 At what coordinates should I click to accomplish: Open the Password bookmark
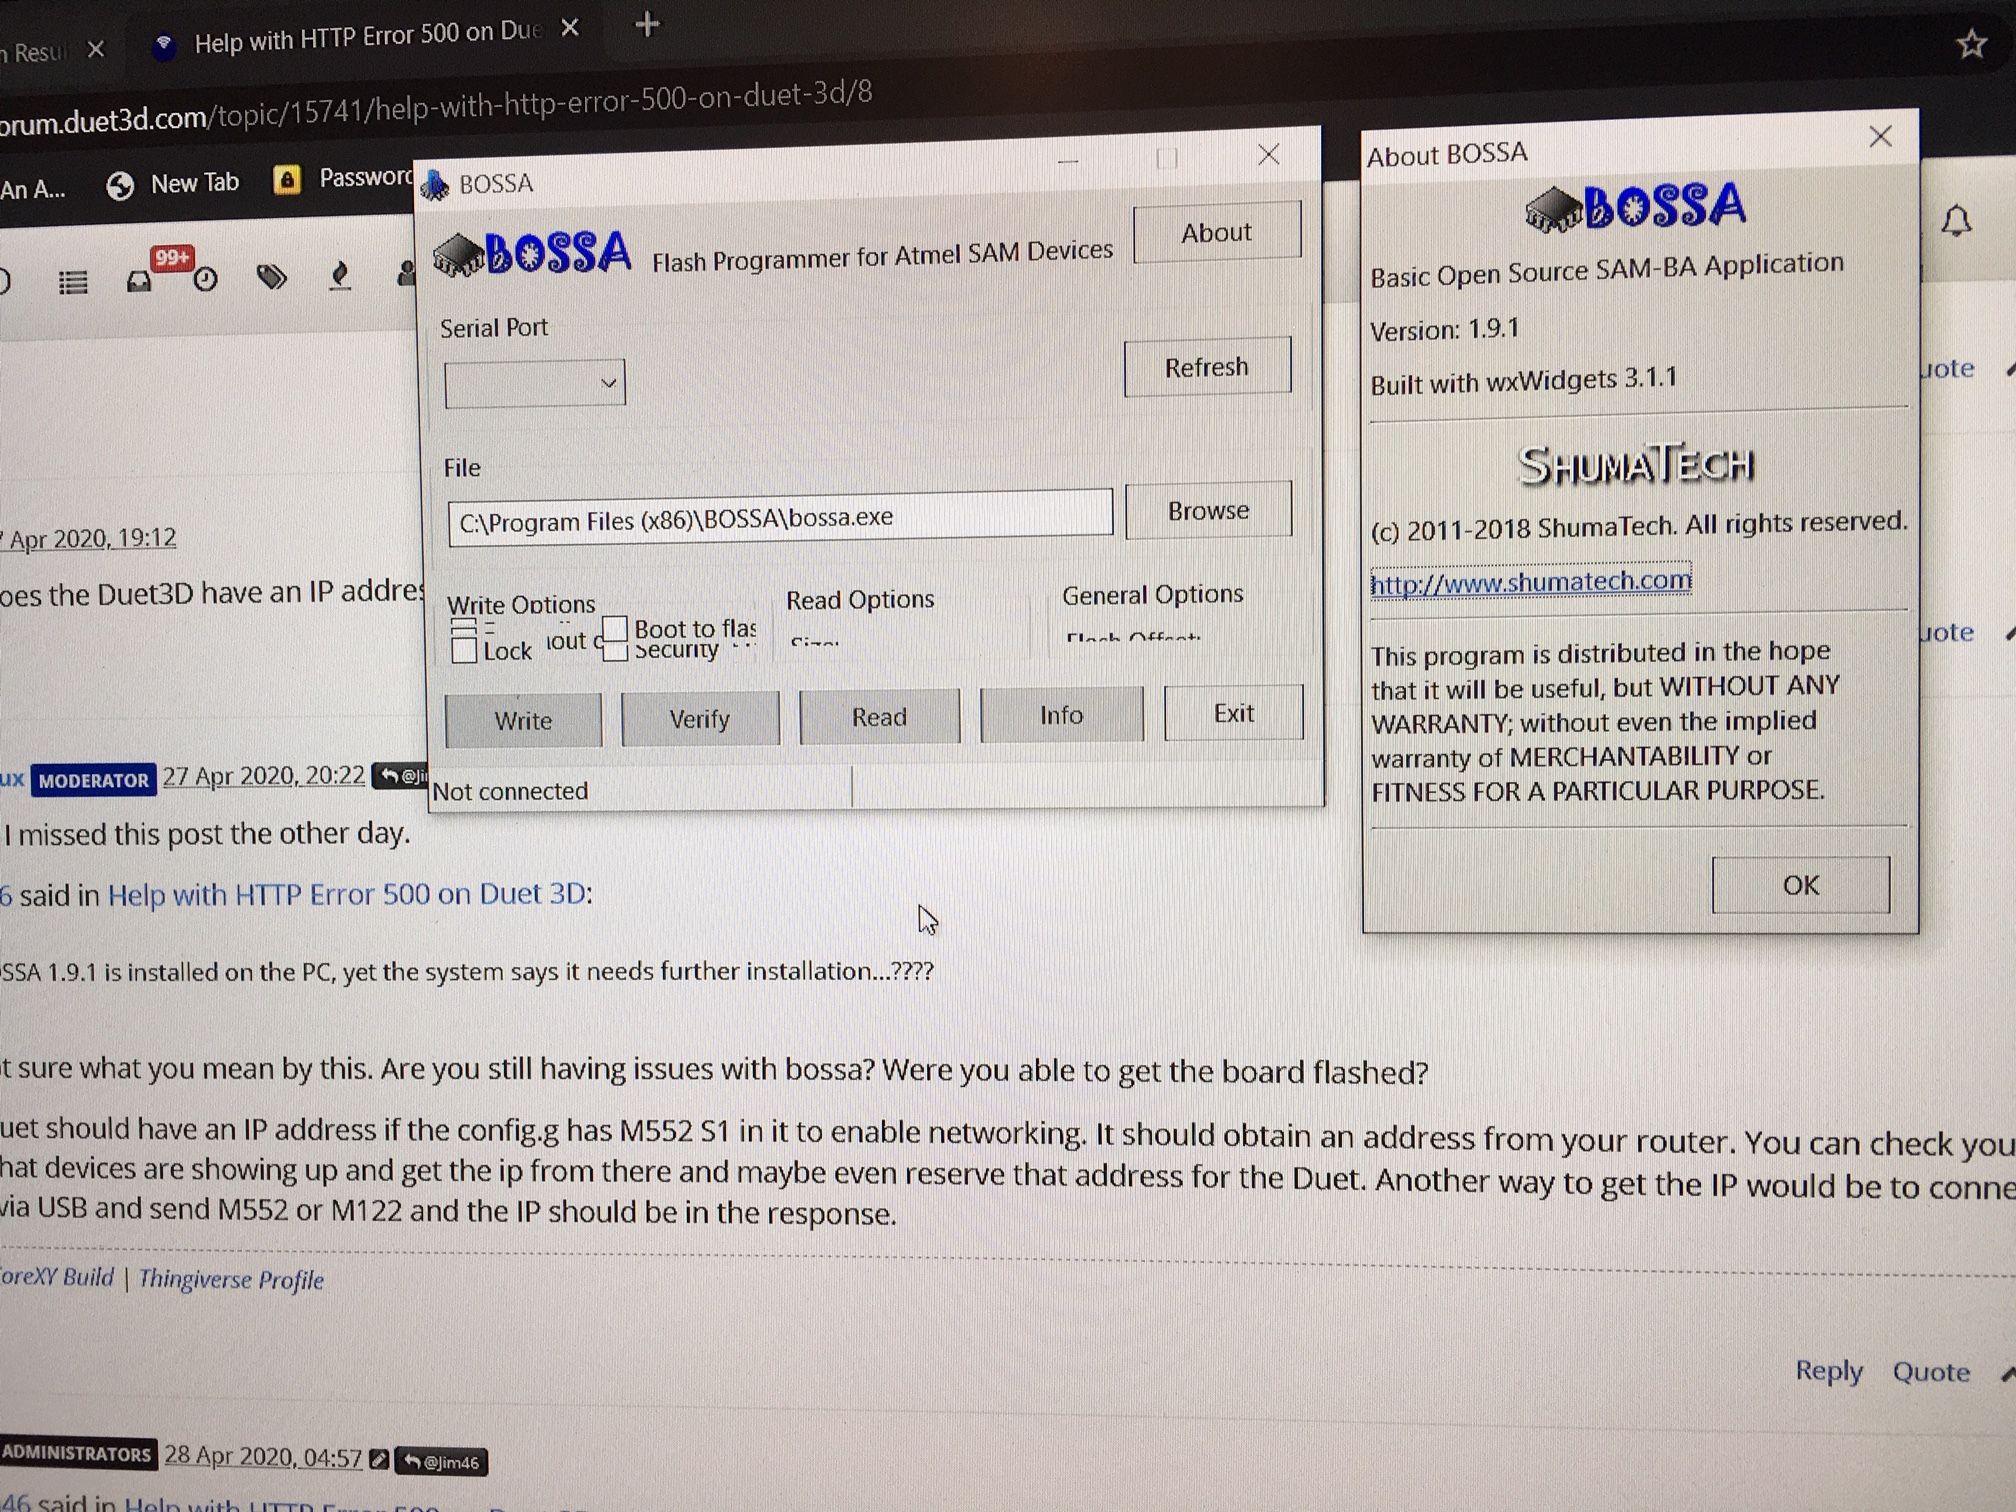click(x=343, y=179)
